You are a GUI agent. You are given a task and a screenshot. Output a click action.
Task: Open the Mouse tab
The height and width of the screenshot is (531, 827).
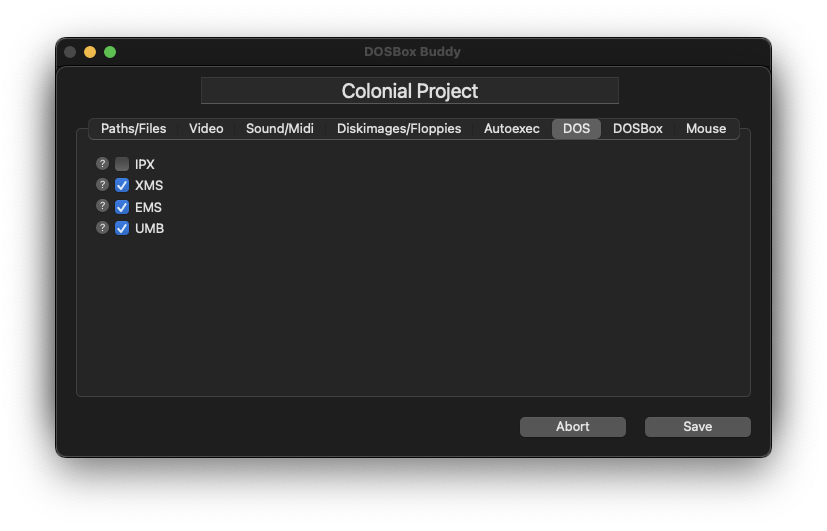tap(706, 129)
